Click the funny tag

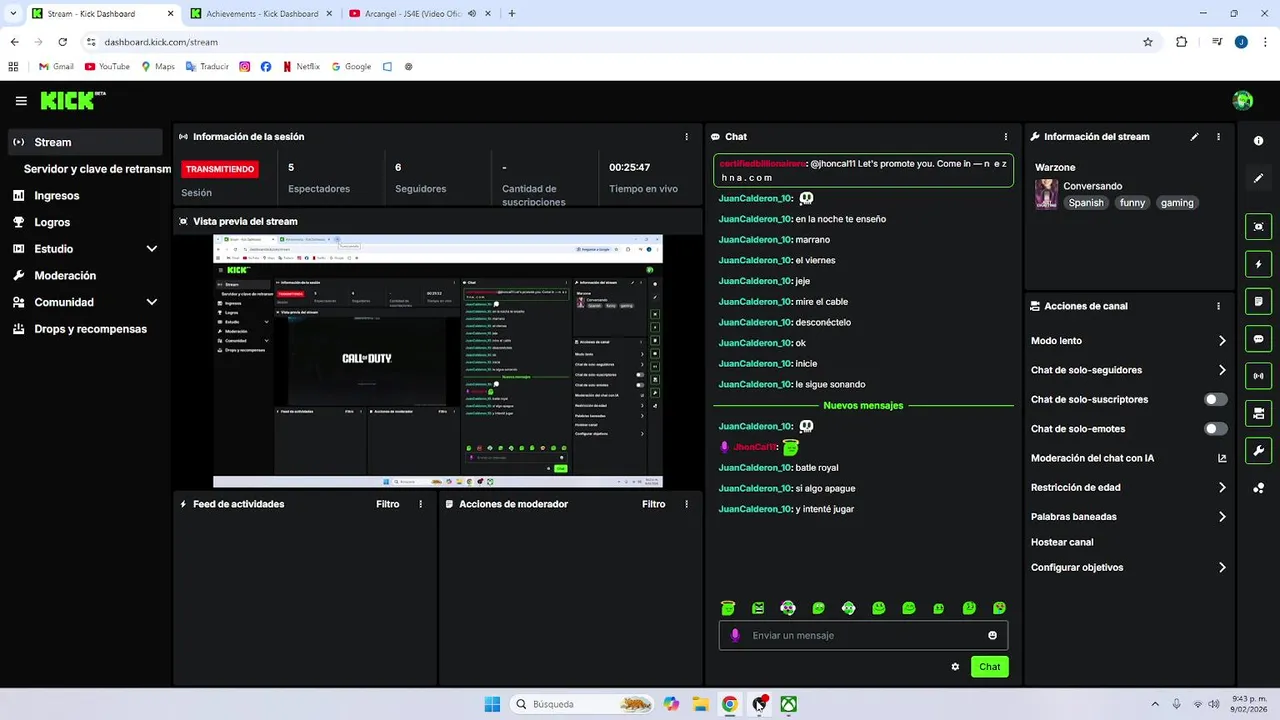click(x=1132, y=203)
